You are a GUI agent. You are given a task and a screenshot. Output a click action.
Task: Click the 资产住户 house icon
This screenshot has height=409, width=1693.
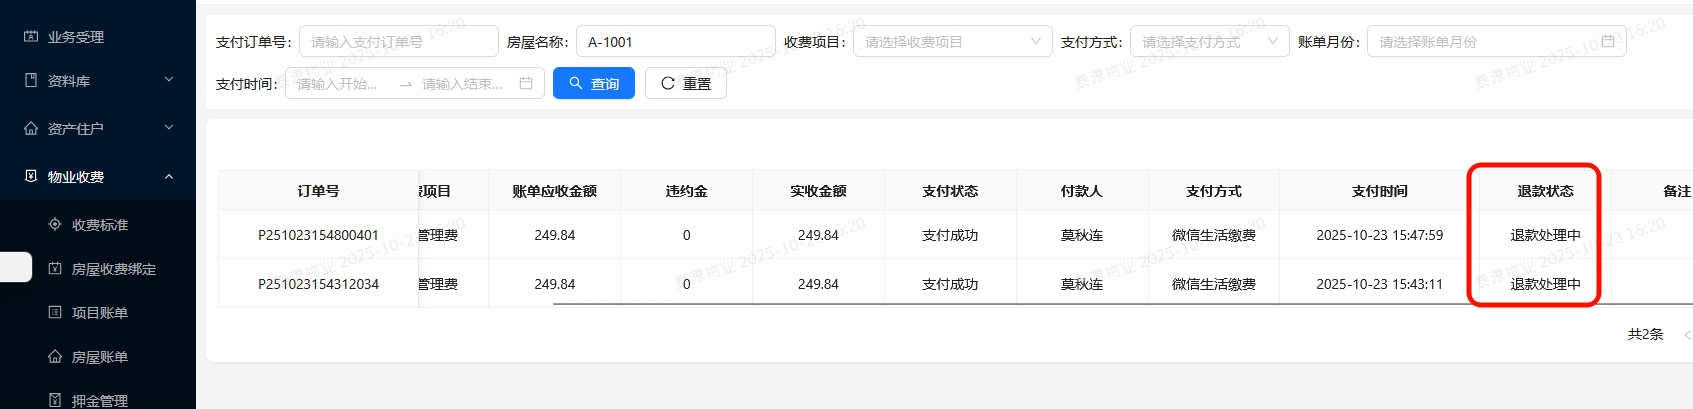coord(31,128)
